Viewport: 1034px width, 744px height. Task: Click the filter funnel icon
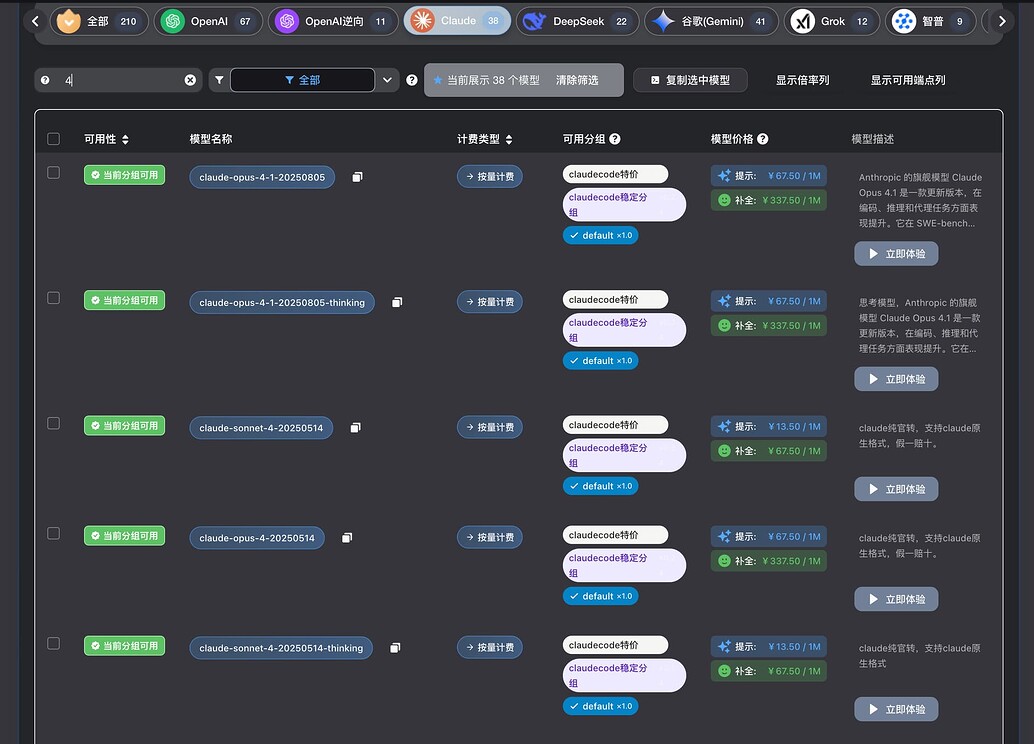pyautogui.click(x=219, y=80)
